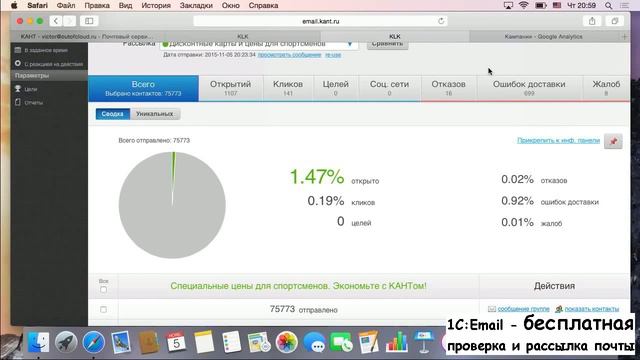Viewport: 640px width, 360px height.
Task: Open Launchpad rocket icon in Dock
Action: (x=66, y=342)
